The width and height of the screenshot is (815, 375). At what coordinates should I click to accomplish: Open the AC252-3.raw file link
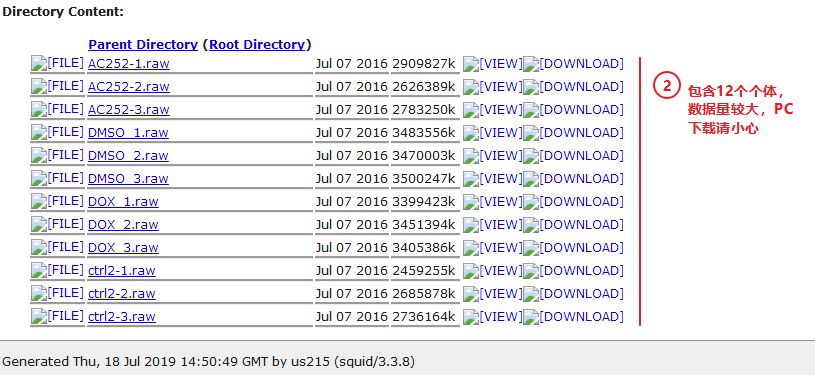128,110
